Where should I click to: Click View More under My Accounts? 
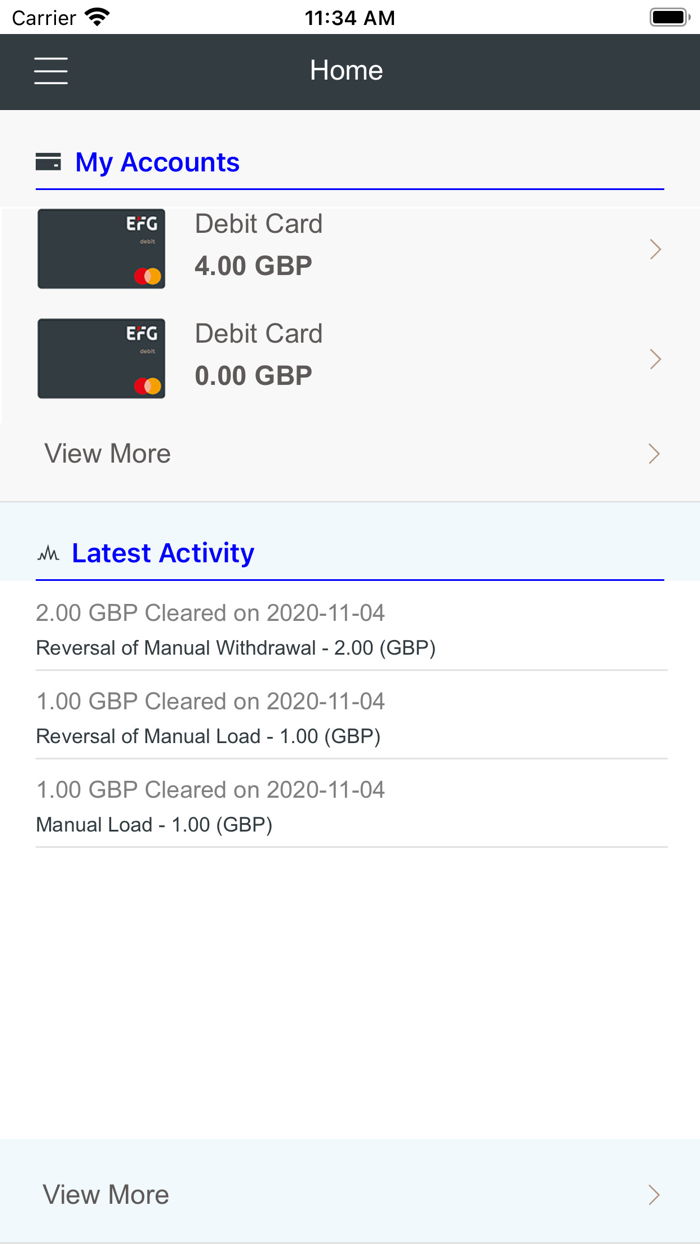(106, 453)
